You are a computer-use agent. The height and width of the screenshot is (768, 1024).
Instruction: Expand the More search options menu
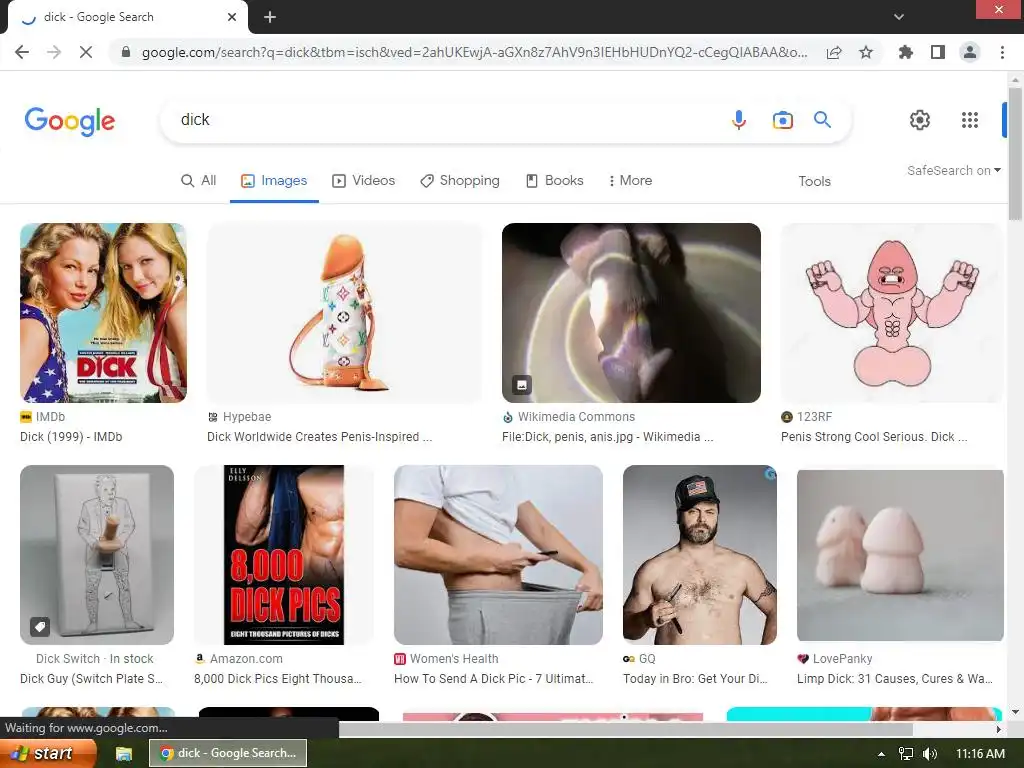[630, 181]
